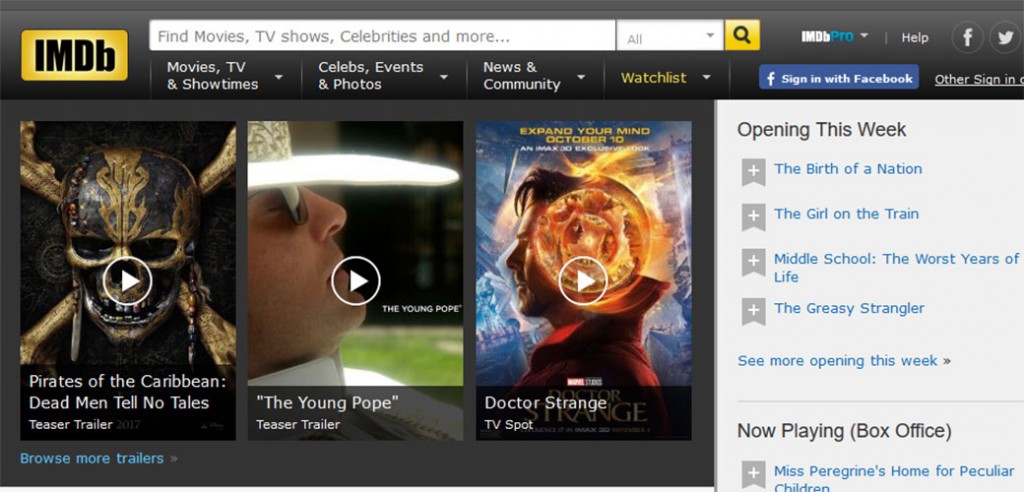Image resolution: width=1024 pixels, height=492 pixels.
Task: Click Sign in with Facebook button
Action: (x=839, y=78)
